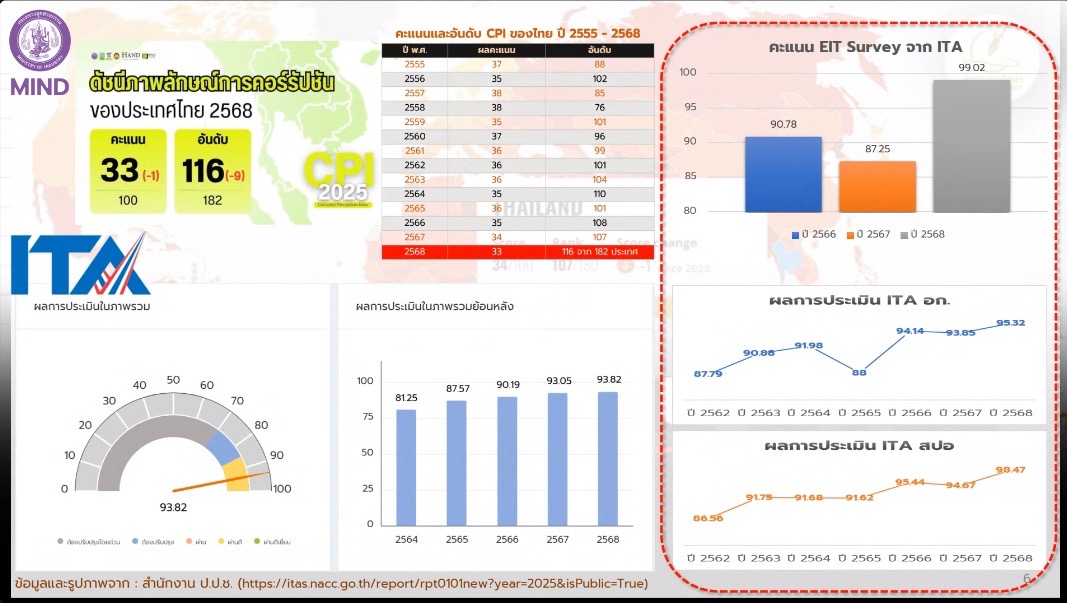Toggle the blue ปี 2566 legend entry
The width and height of the screenshot is (1067, 603).
(x=814, y=235)
